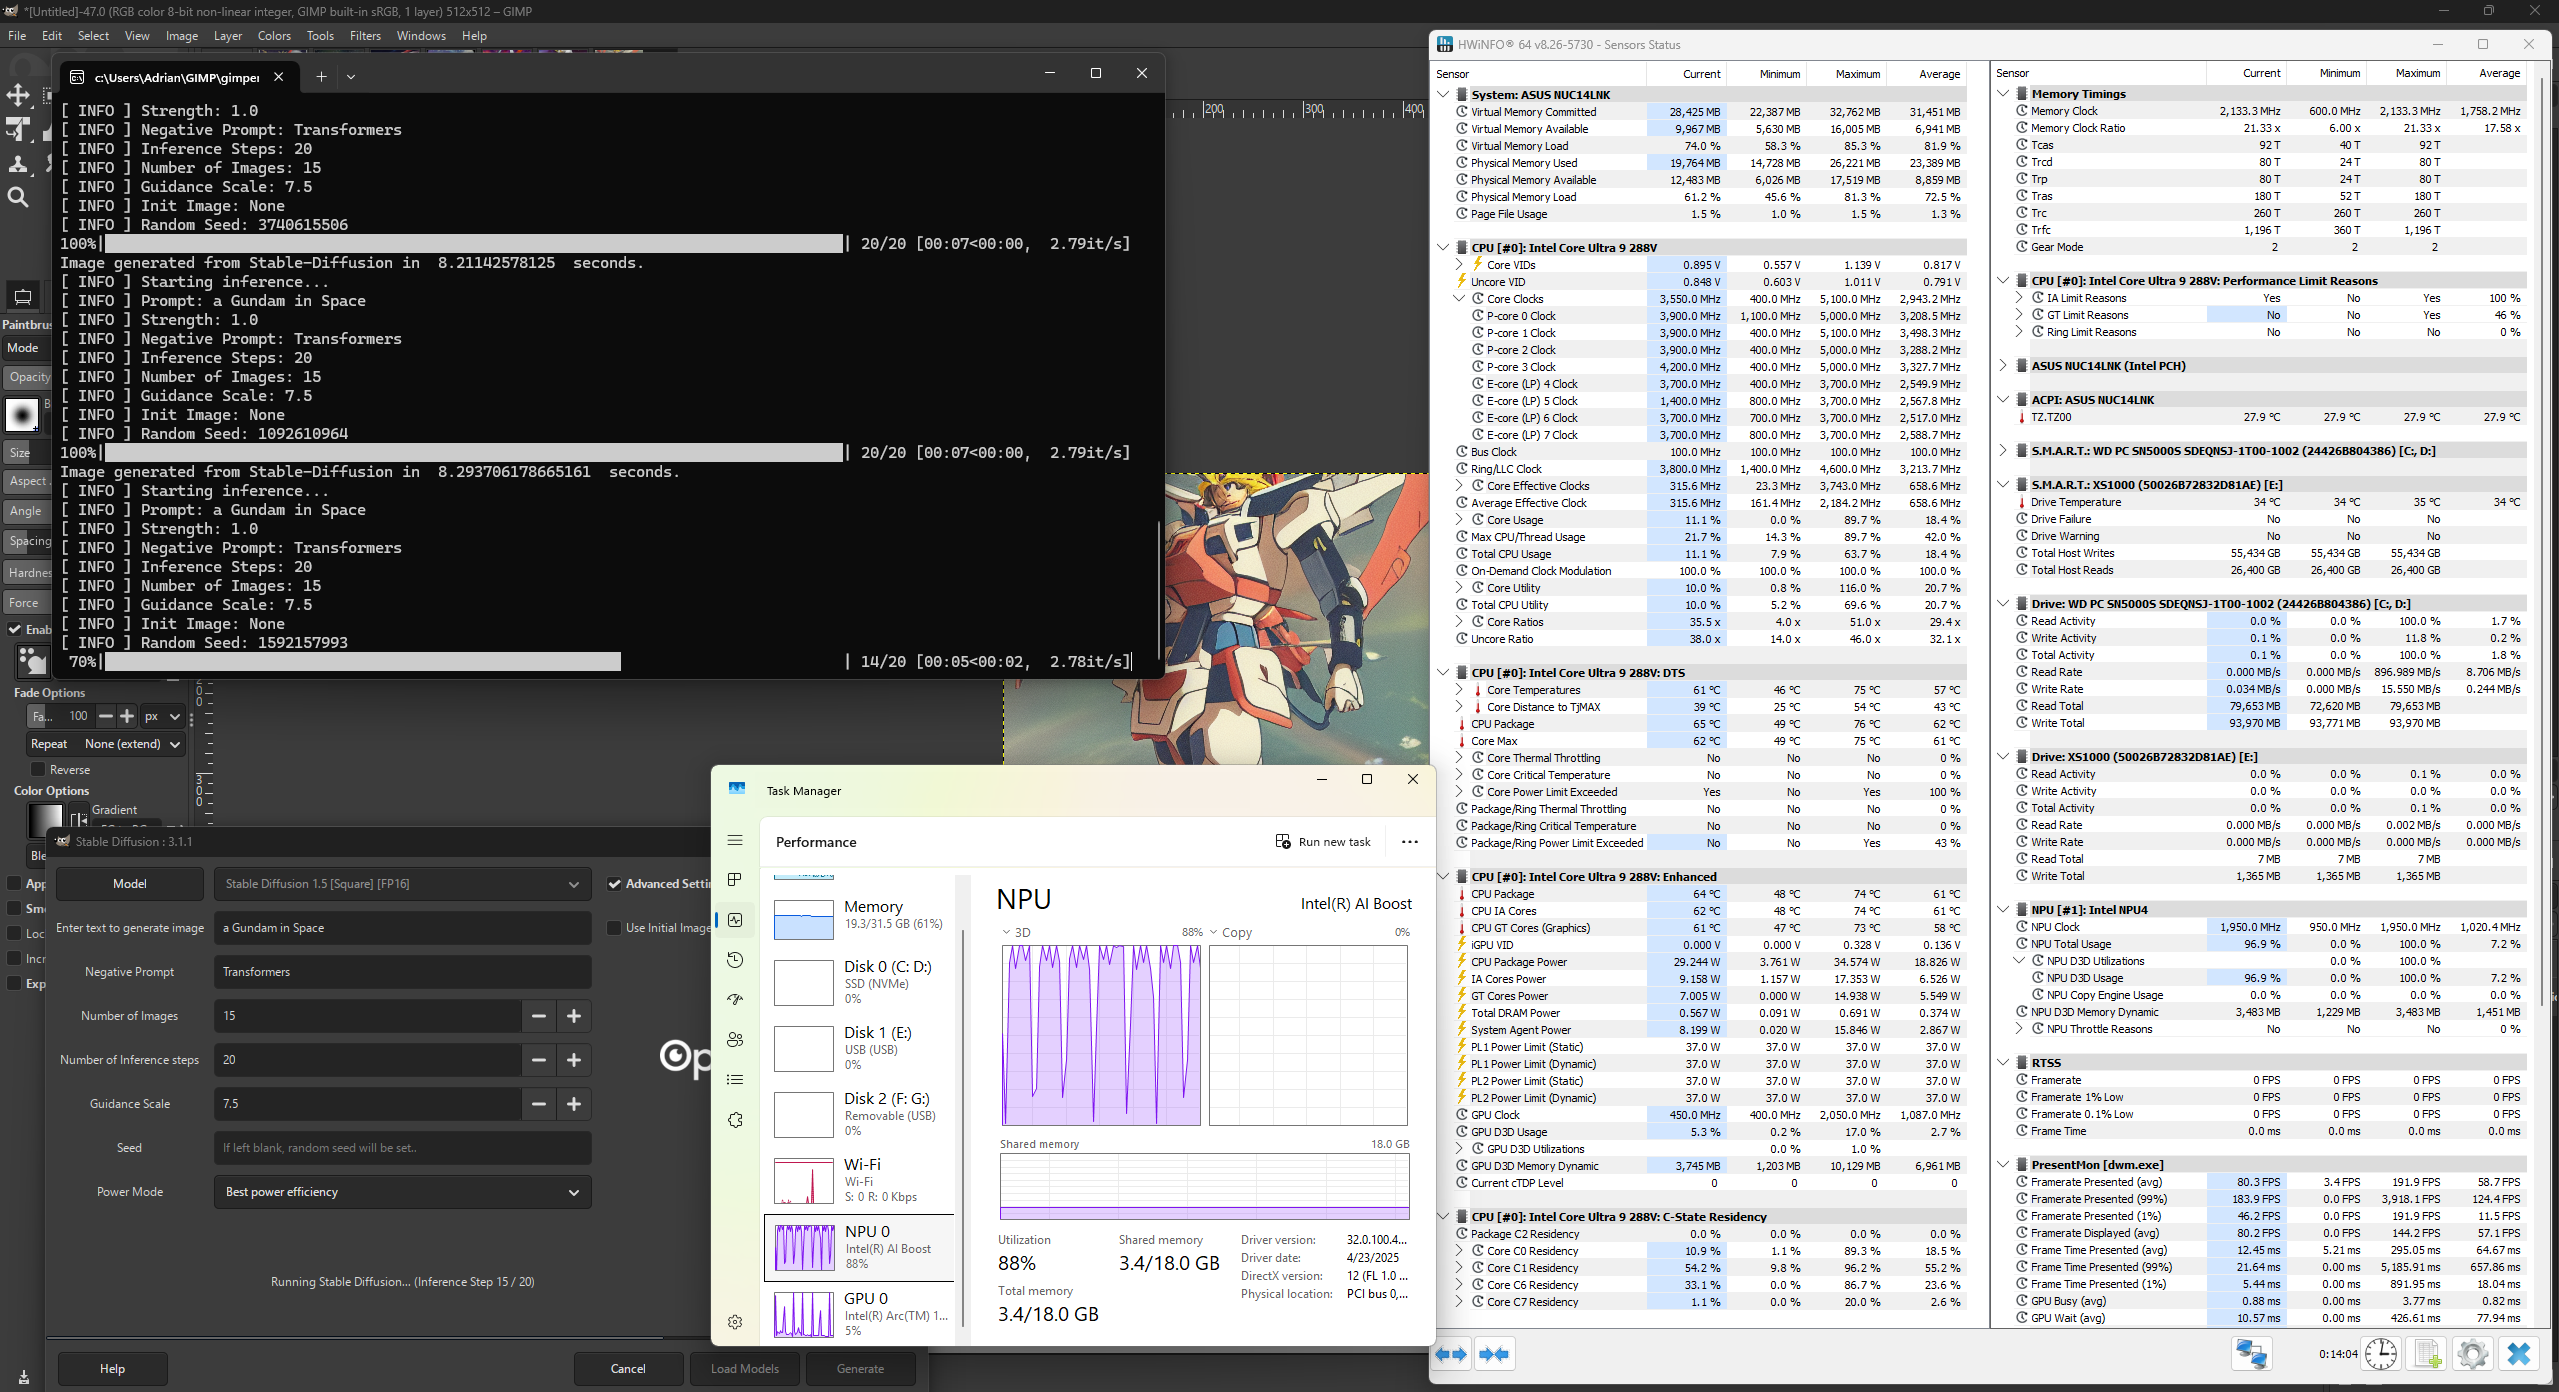
Task: Open the Repeat None (extend) dropdown
Action: [x=106, y=744]
